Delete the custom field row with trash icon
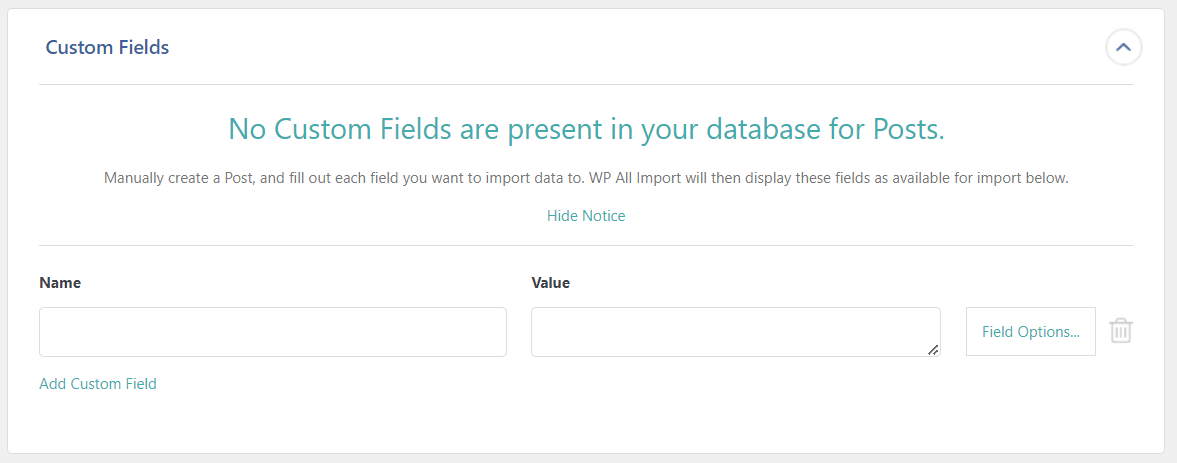 1121,331
